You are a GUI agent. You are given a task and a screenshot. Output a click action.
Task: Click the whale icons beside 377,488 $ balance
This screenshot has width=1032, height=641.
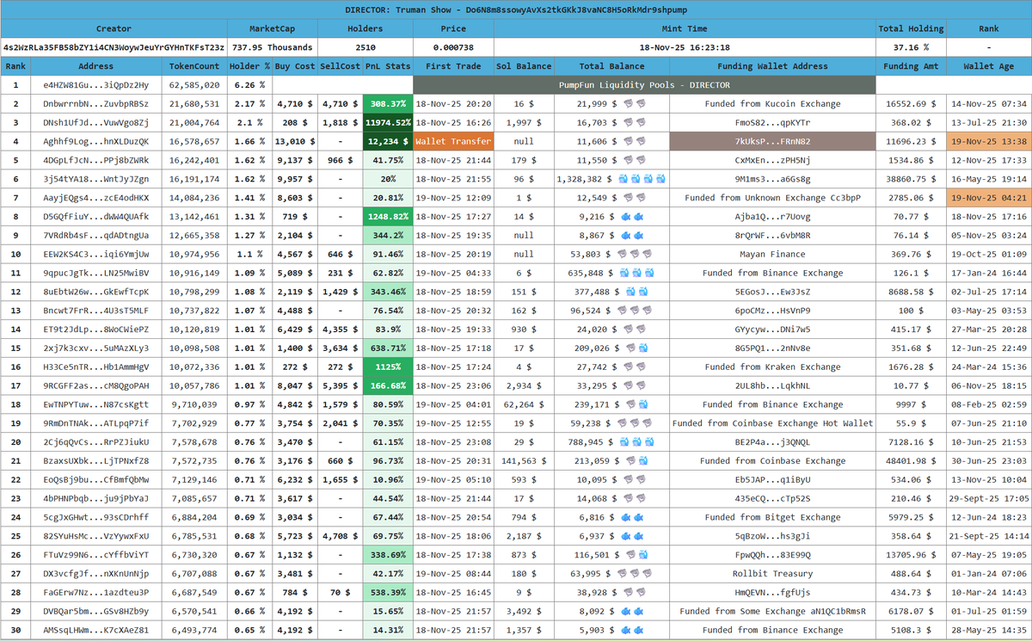tap(634, 292)
